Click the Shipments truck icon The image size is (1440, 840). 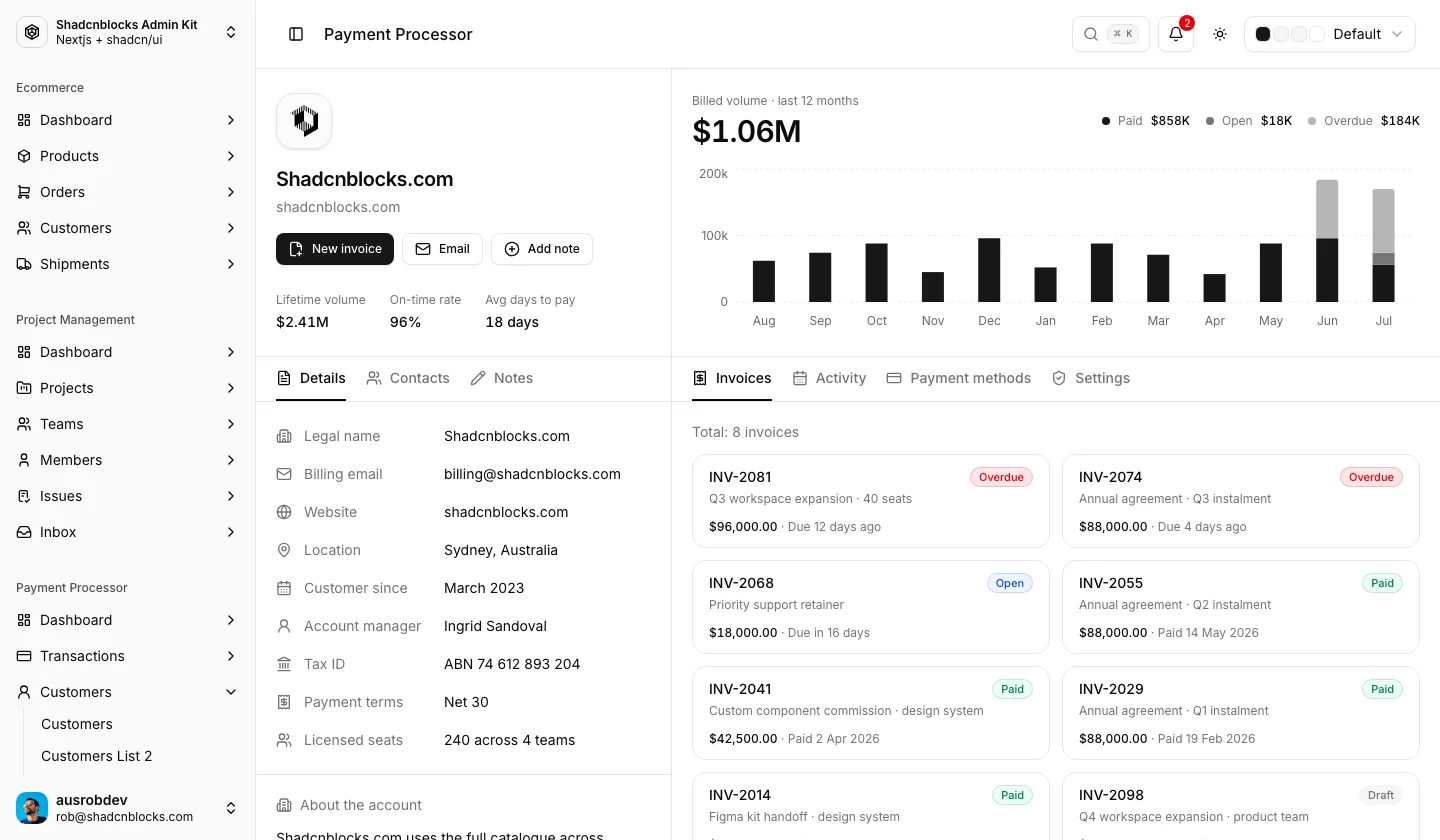point(24,264)
